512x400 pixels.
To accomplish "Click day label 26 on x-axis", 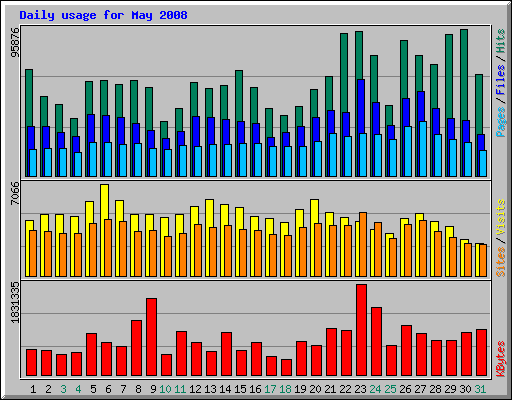I will point(405,389).
